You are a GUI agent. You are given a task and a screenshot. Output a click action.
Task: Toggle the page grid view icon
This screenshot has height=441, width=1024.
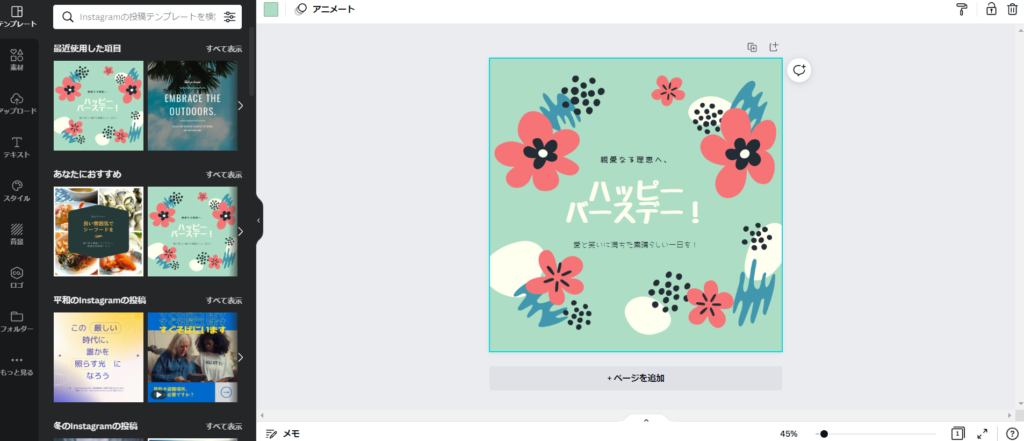[957, 433]
